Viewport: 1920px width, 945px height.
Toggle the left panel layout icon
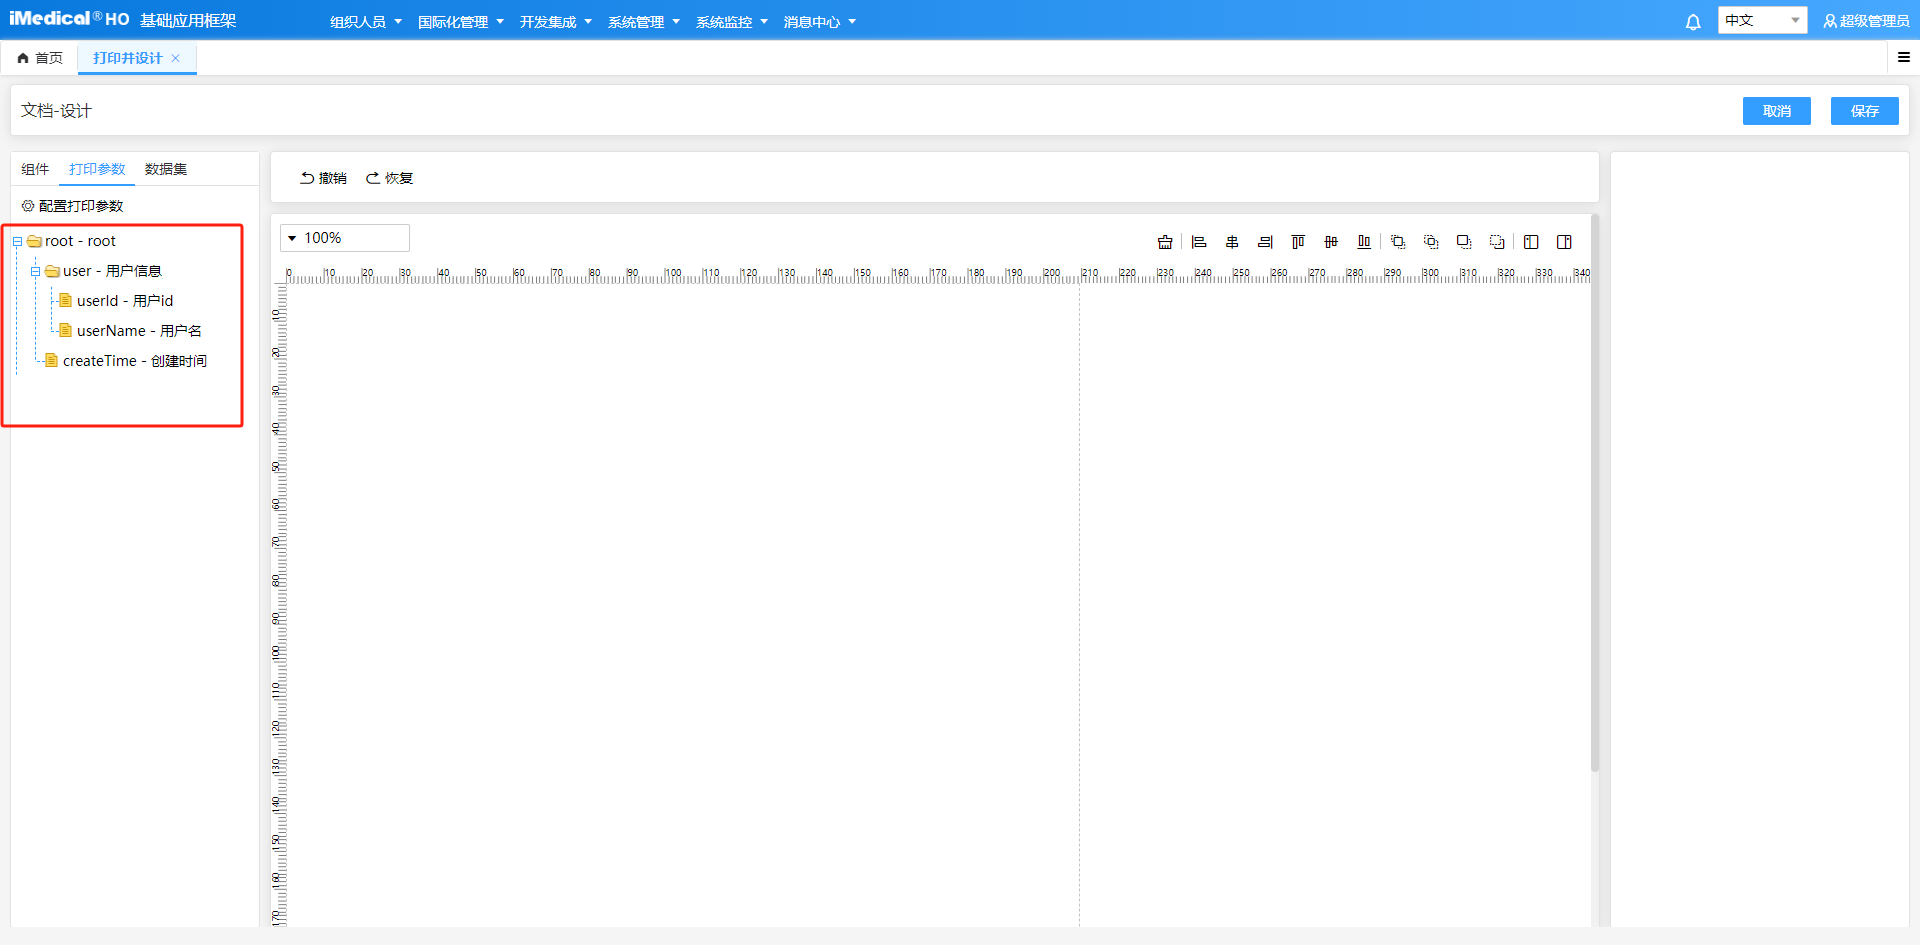[x=1531, y=242]
